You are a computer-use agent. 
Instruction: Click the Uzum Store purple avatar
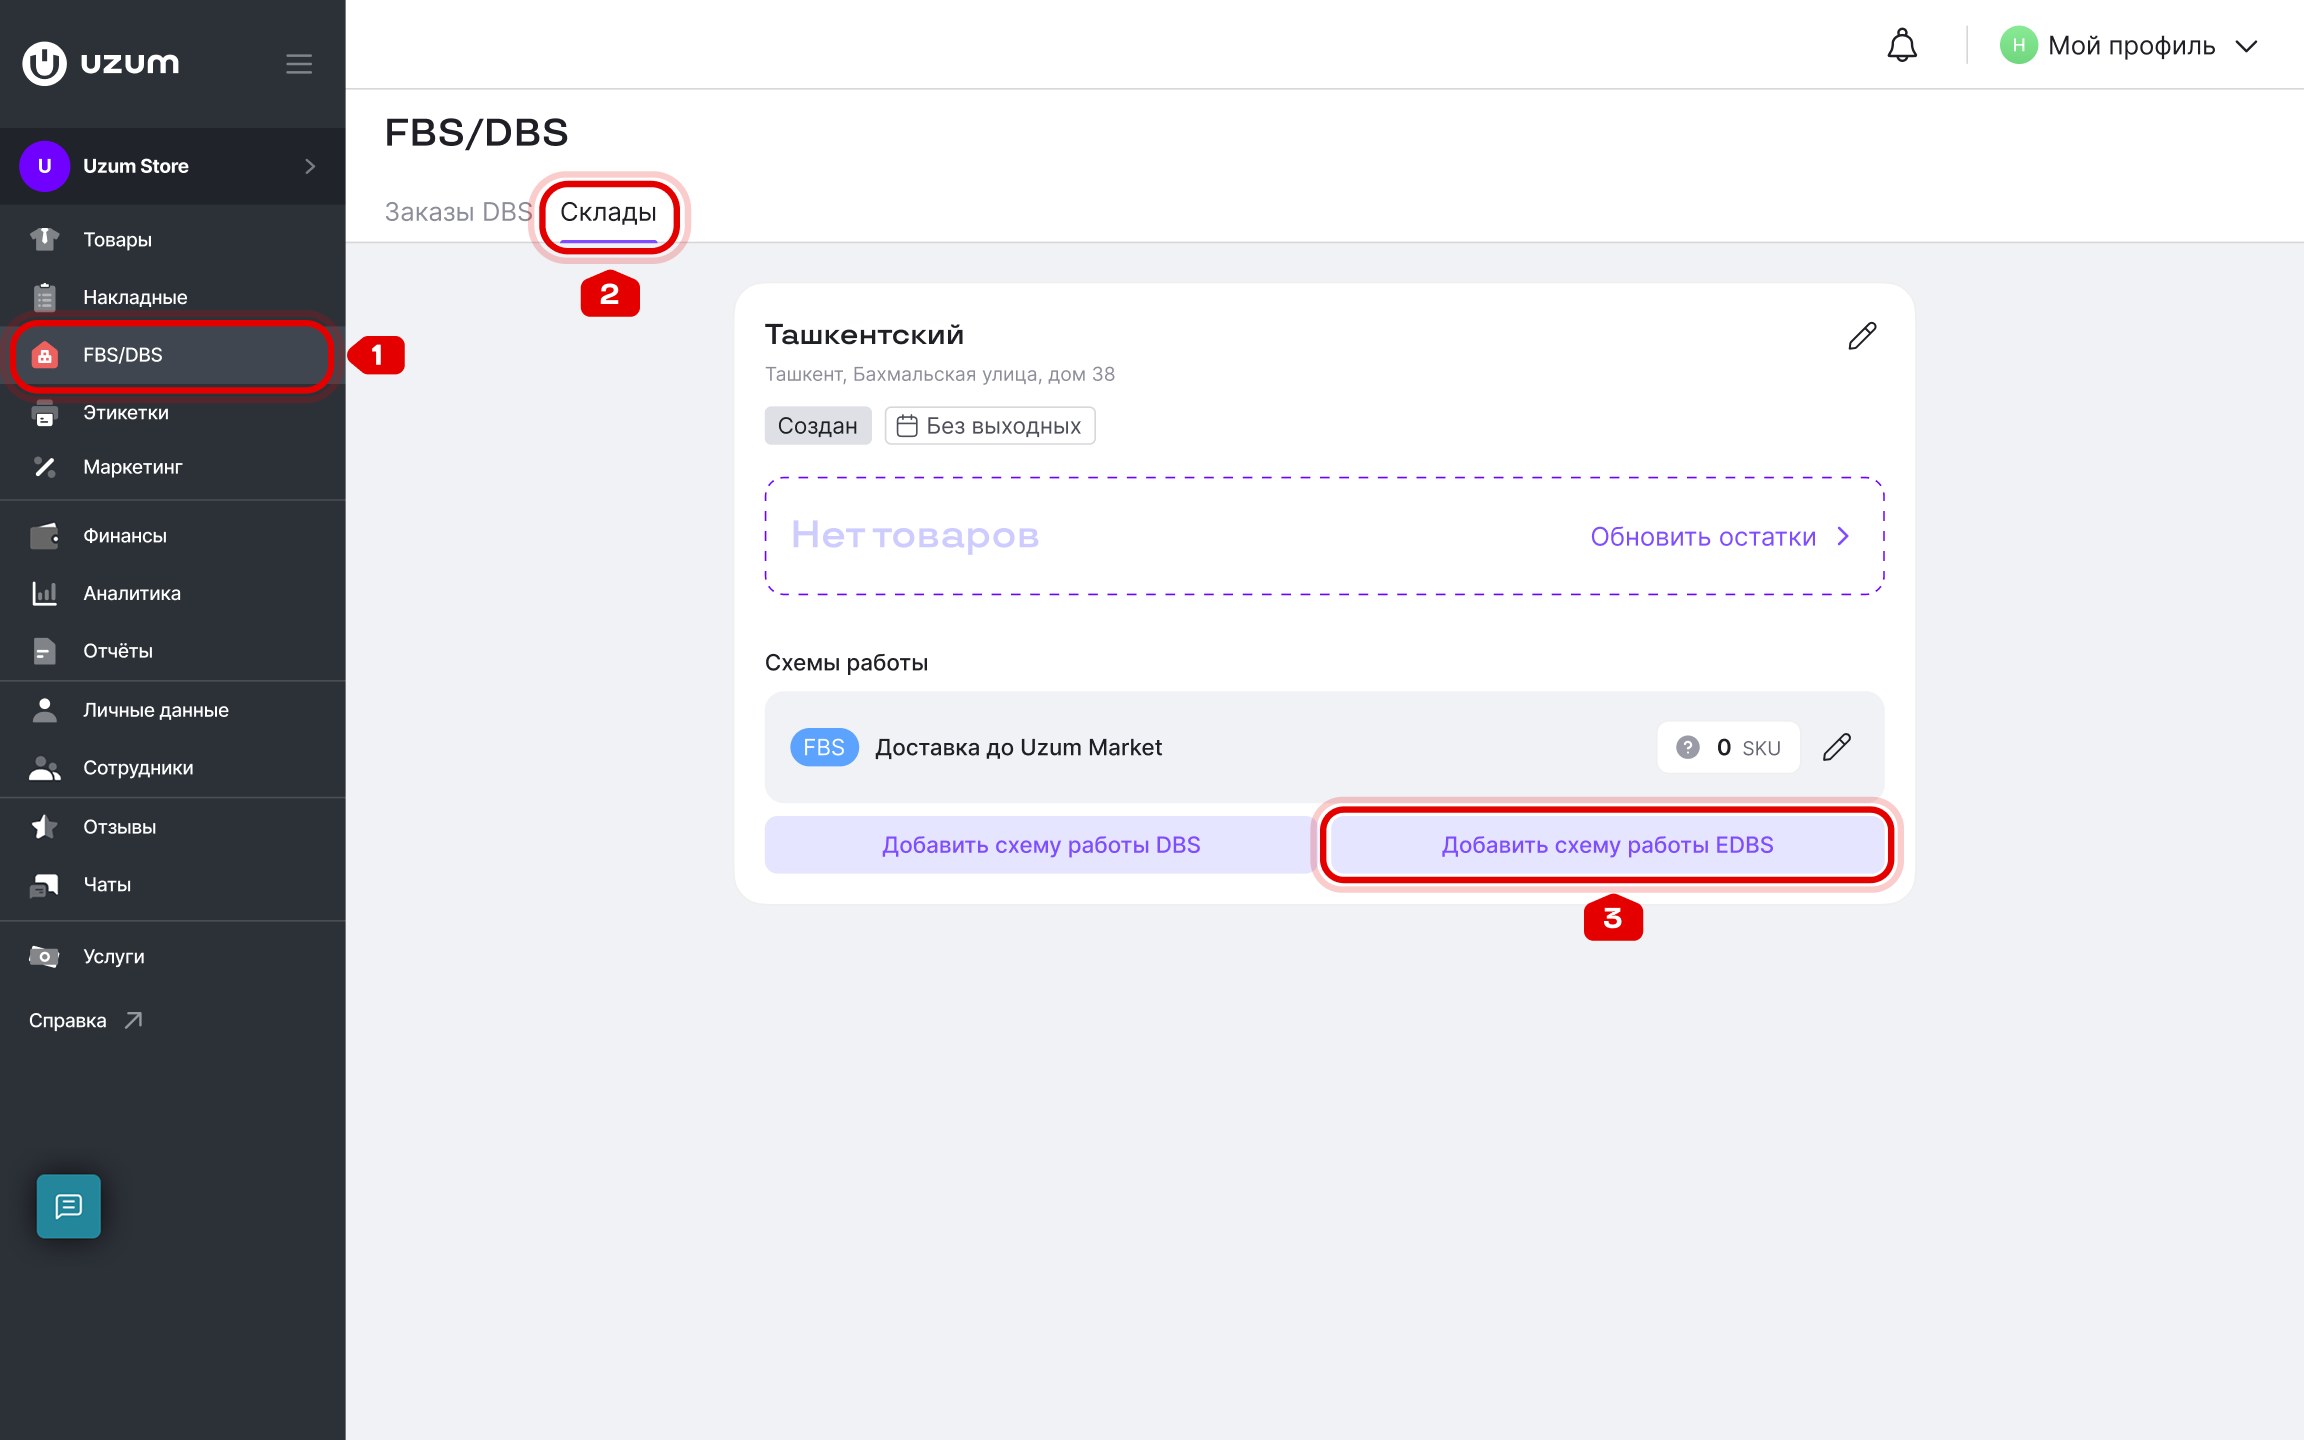click(x=44, y=166)
